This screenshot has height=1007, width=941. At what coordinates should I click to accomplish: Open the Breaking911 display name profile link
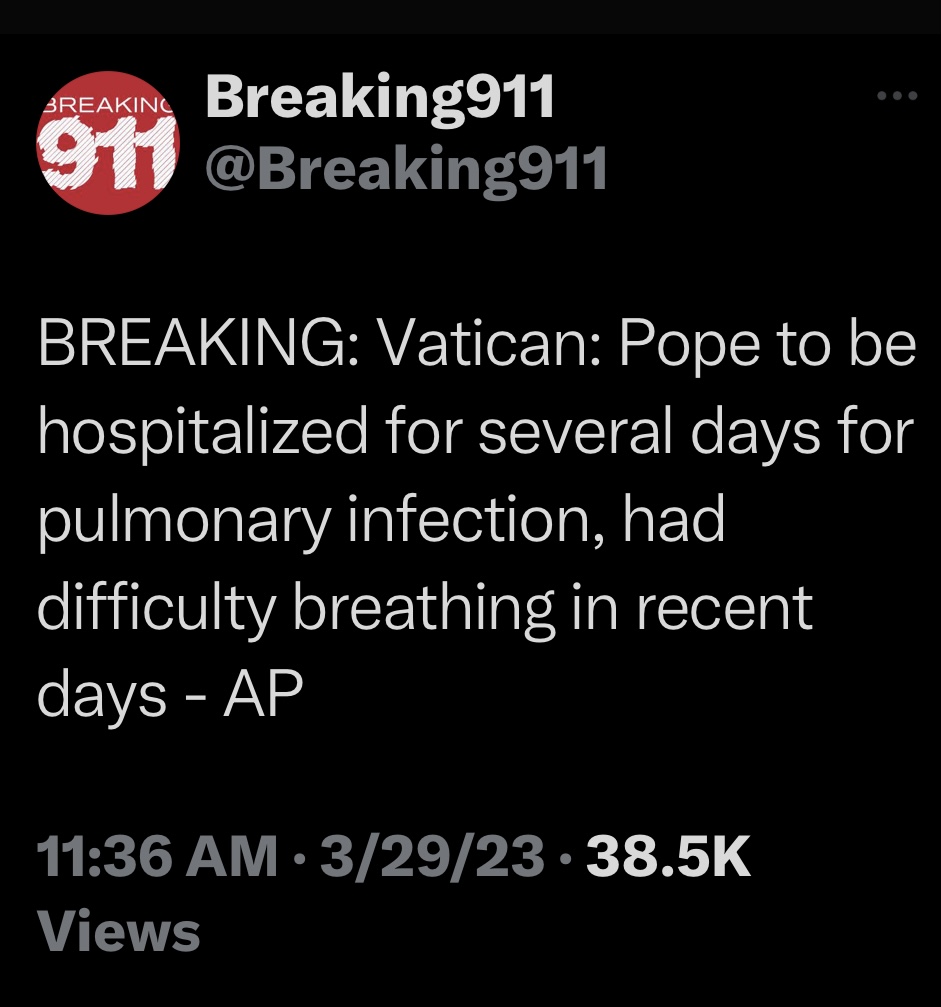[x=379, y=98]
